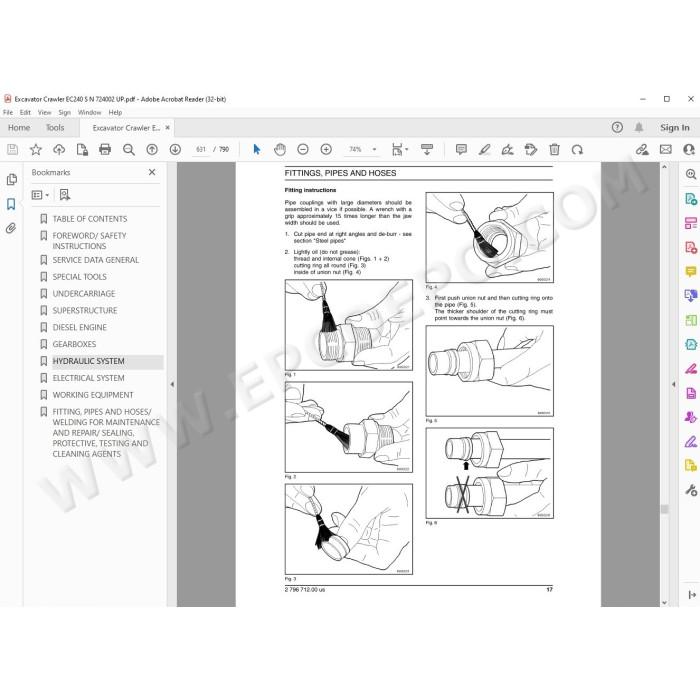The height and width of the screenshot is (700, 700).
Task: Go to previous page arrow
Action: pyautogui.click(x=152, y=150)
